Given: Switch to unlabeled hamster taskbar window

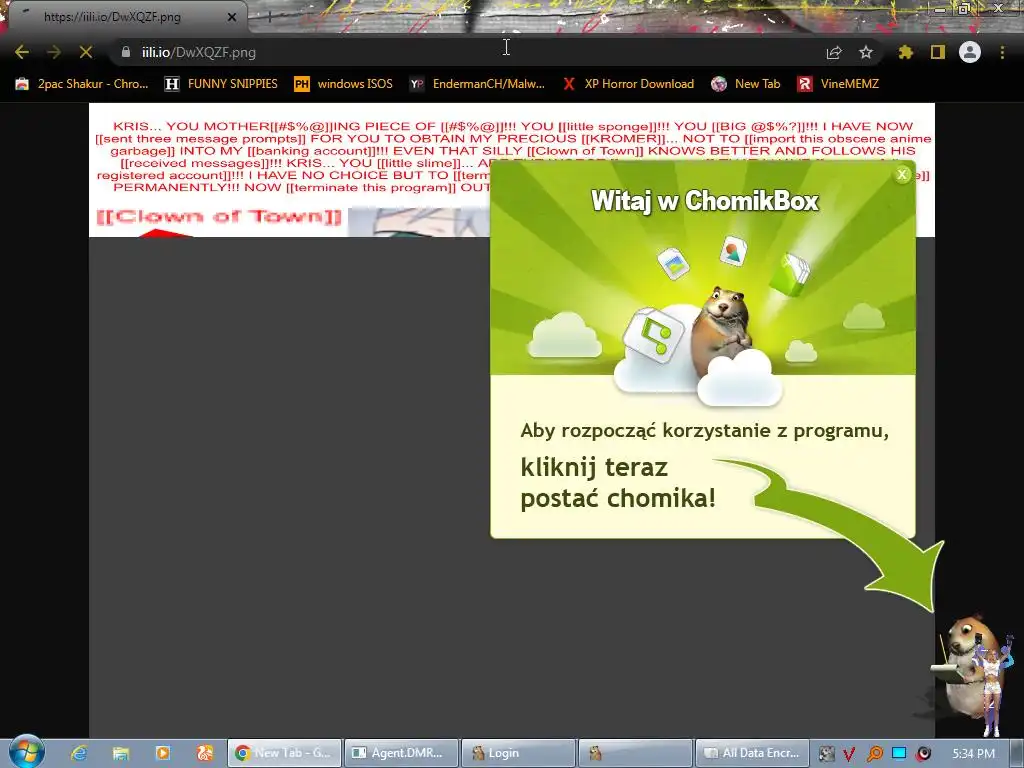Looking at the screenshot, I should [635, 753].
